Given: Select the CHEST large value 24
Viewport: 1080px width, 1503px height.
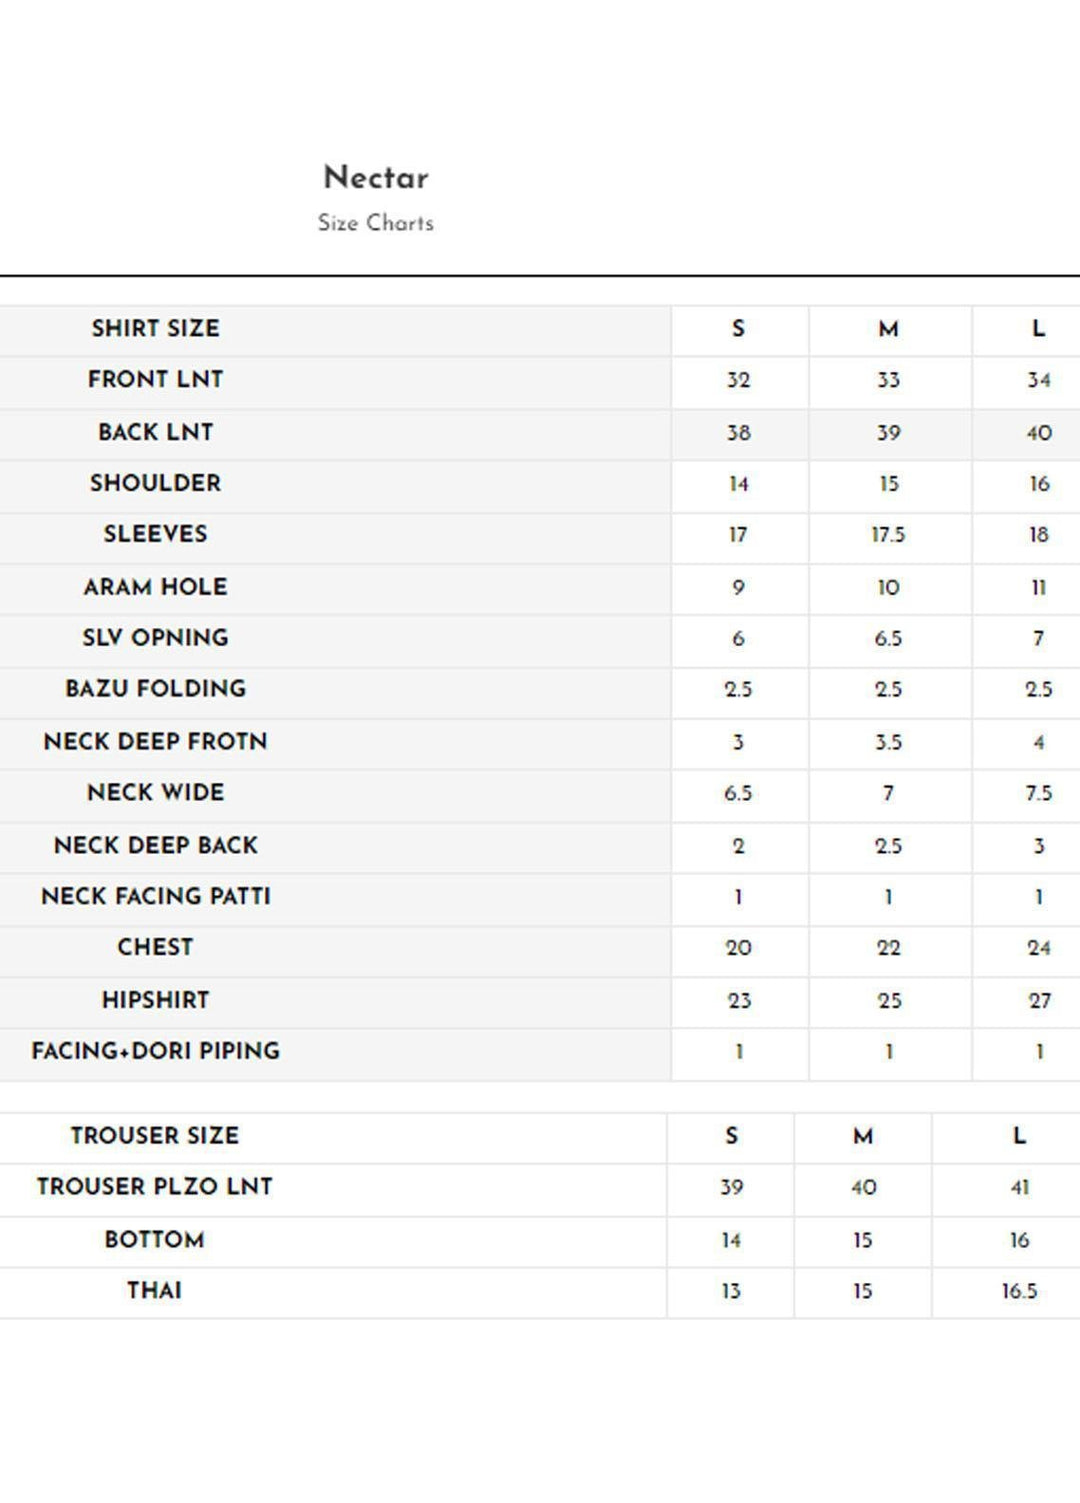Looking at the screenshot, I should [1038, 948].
